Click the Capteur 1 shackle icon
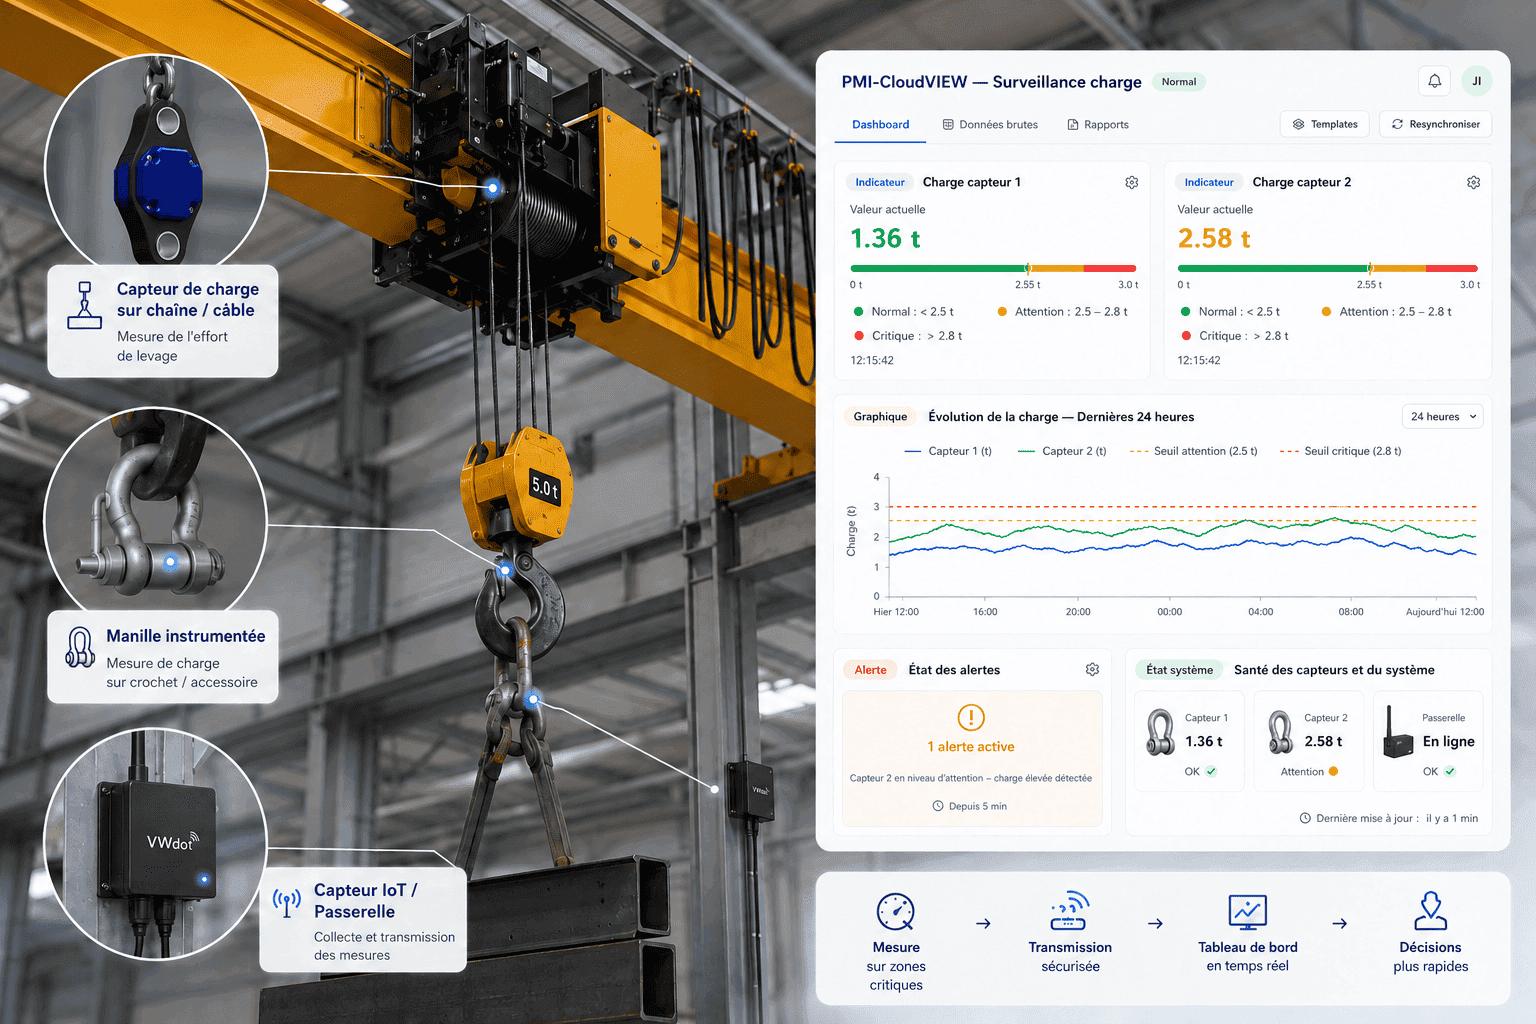 (1160, 732)
